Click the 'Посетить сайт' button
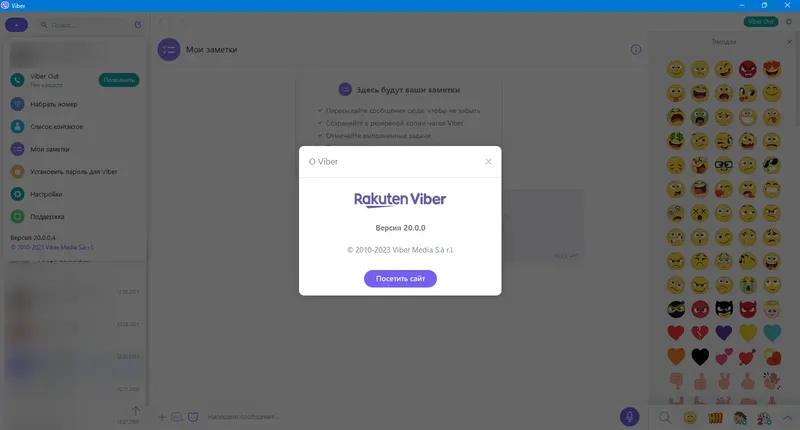 400,279
